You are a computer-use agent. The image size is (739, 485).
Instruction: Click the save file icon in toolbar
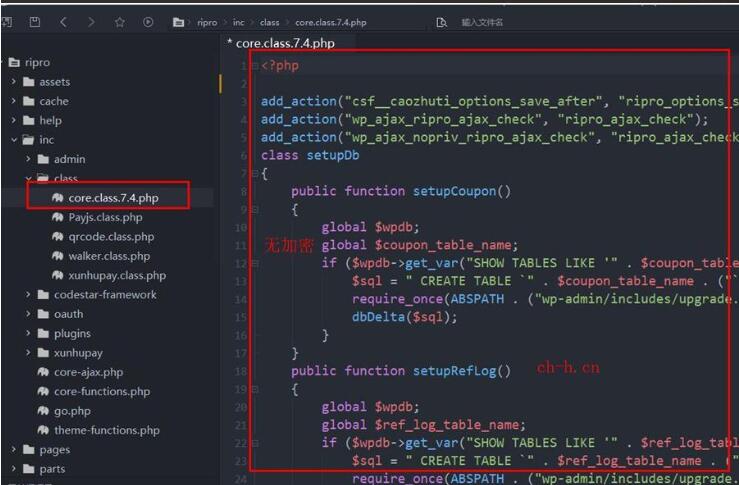coord(35,21)
